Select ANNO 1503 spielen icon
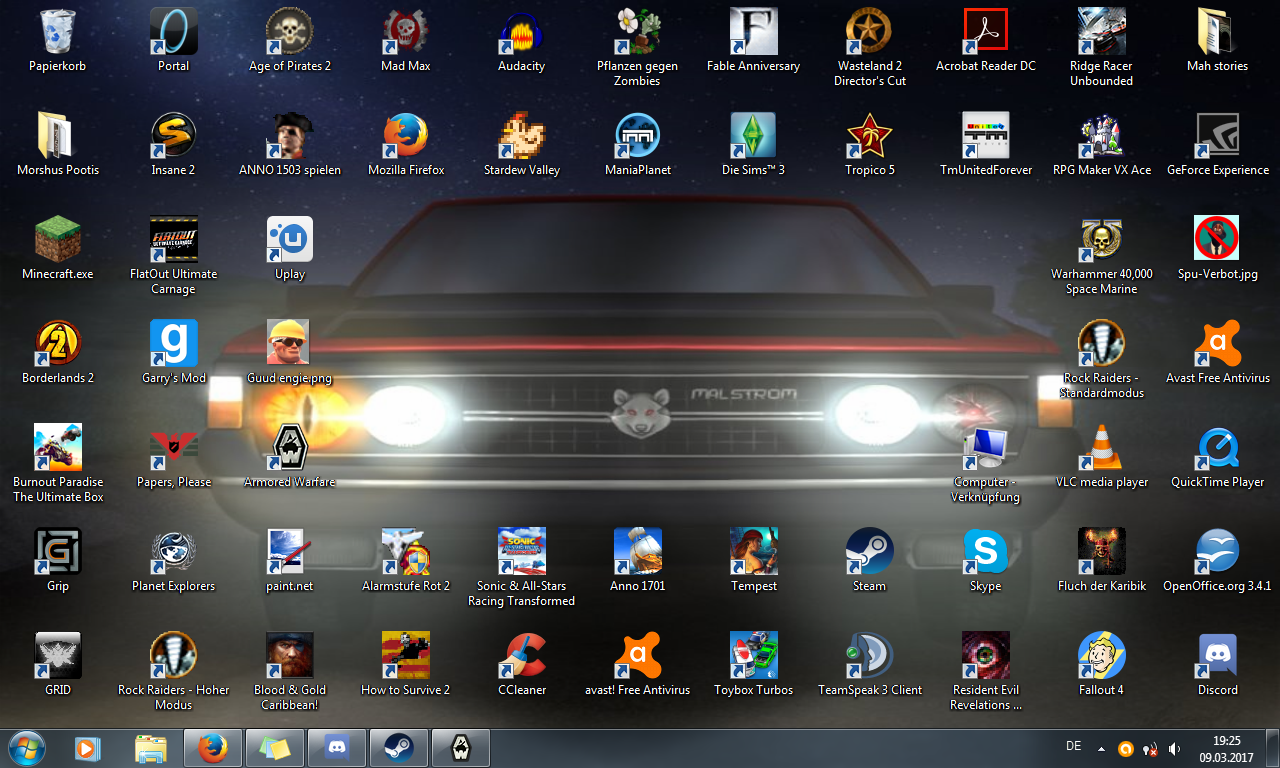This screenshot has width=1280, height=768. [290, 136]
